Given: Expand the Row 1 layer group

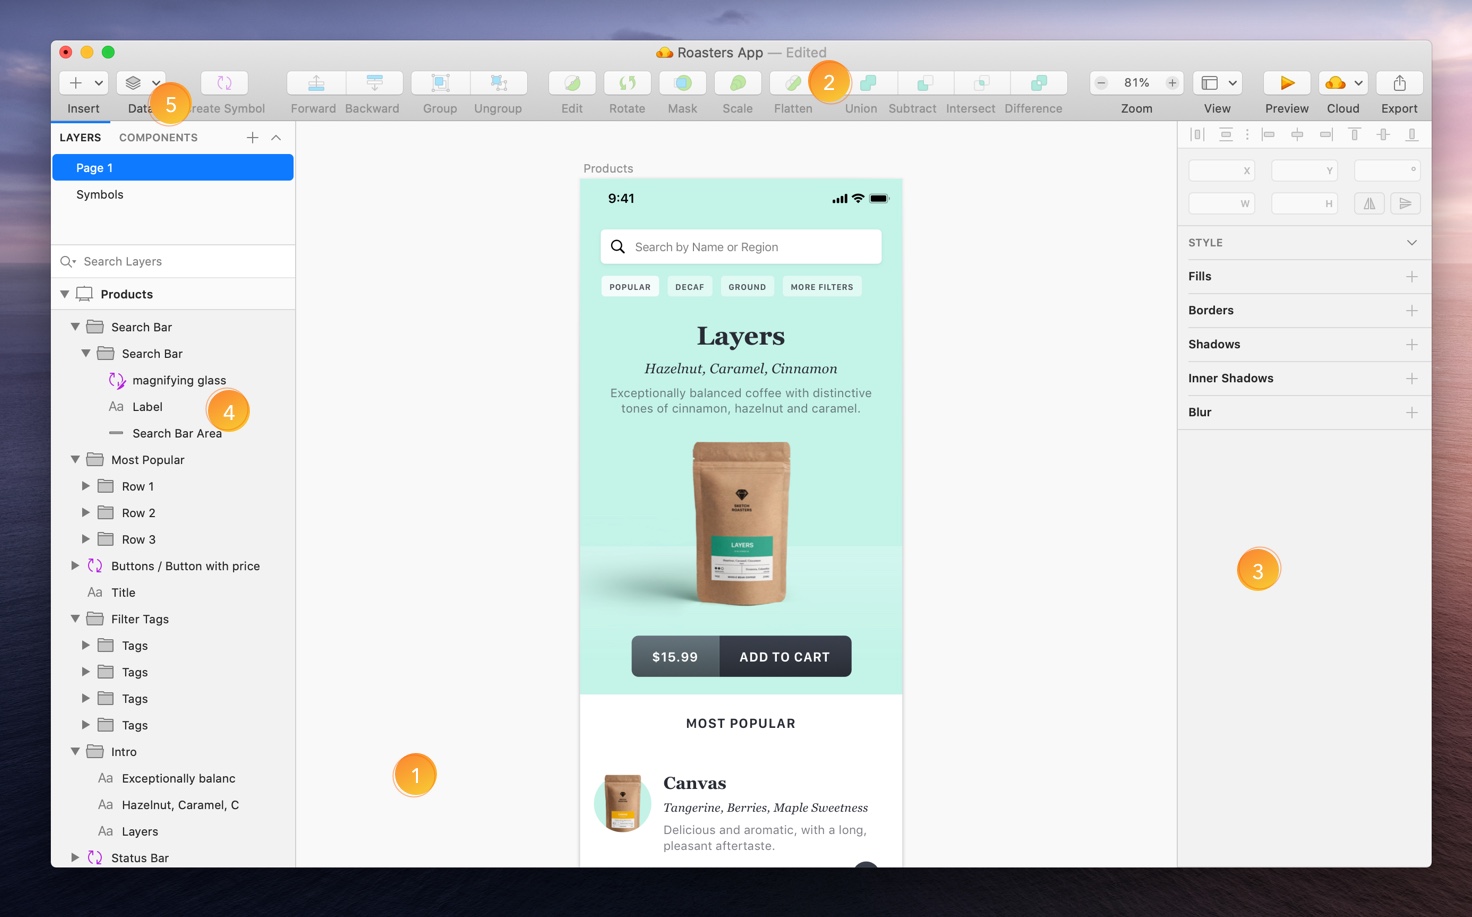Looking at the screenshot, I should (86, 486).
